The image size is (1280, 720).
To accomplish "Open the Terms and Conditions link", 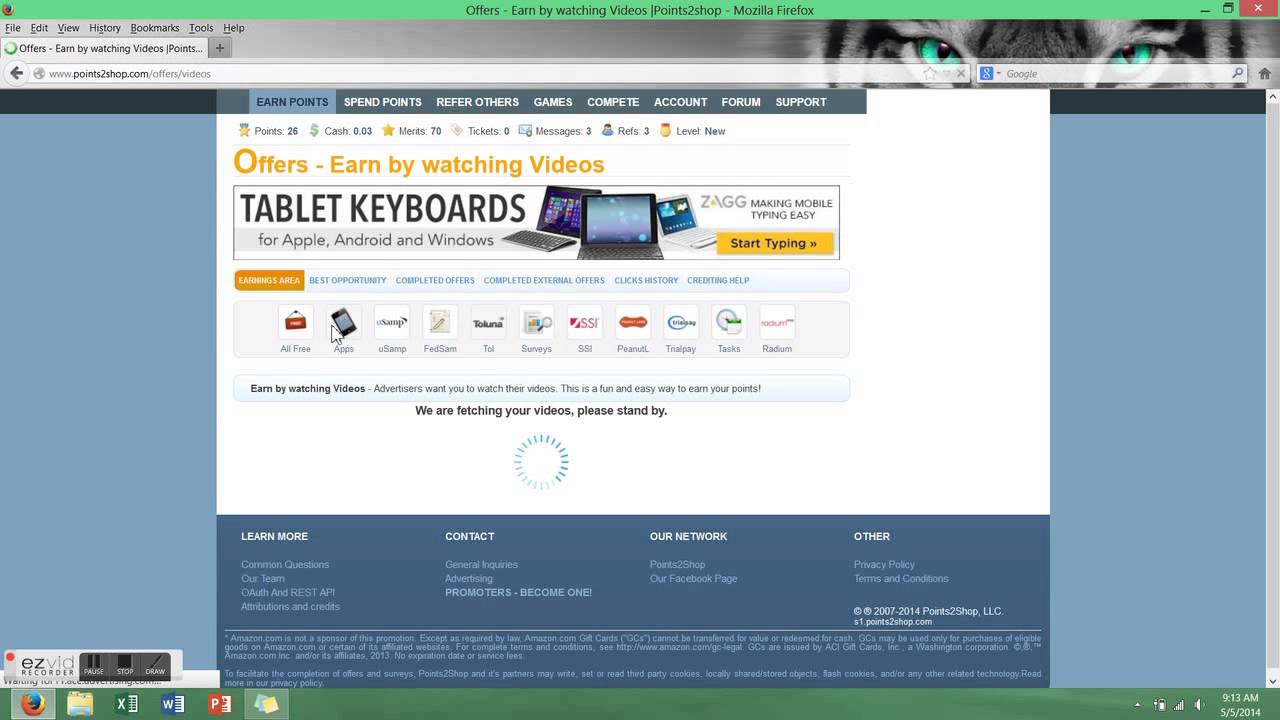I will coord(901,579).
